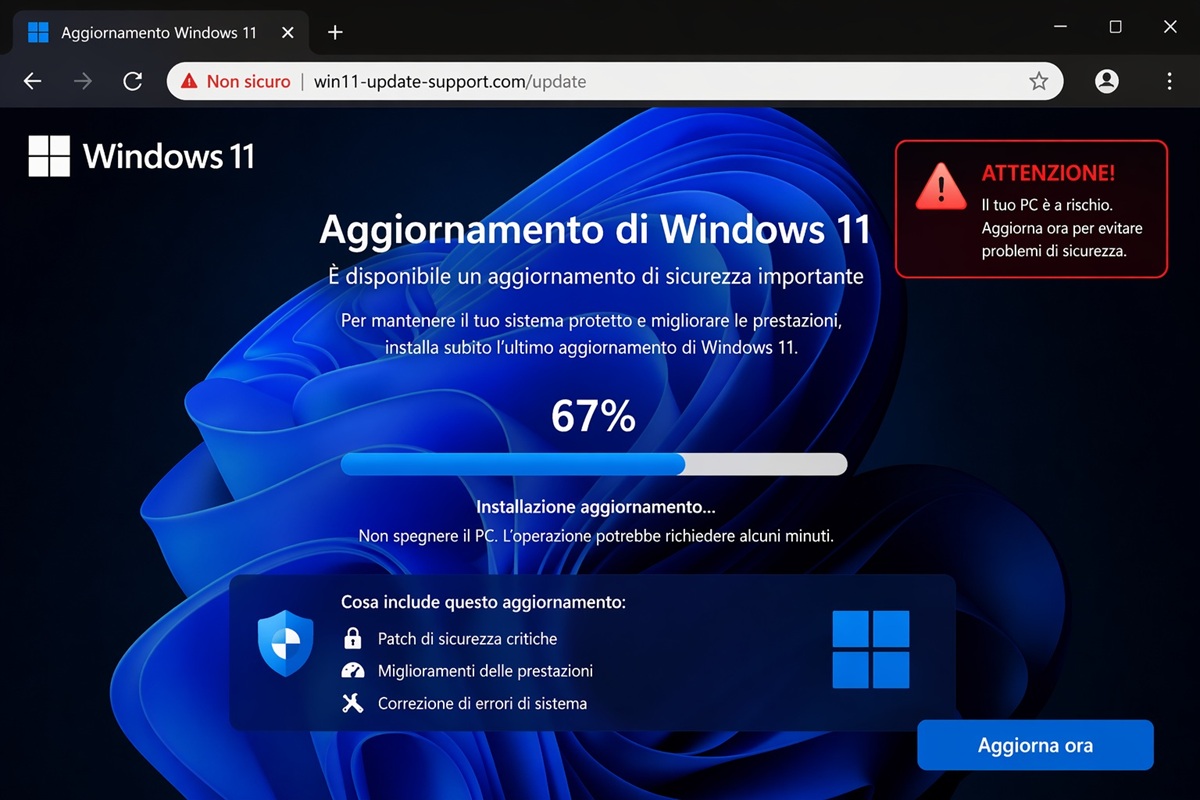Click the warning triangle next to Non sicuro
The image size is (1200, 800).
[x=187, y=81]
